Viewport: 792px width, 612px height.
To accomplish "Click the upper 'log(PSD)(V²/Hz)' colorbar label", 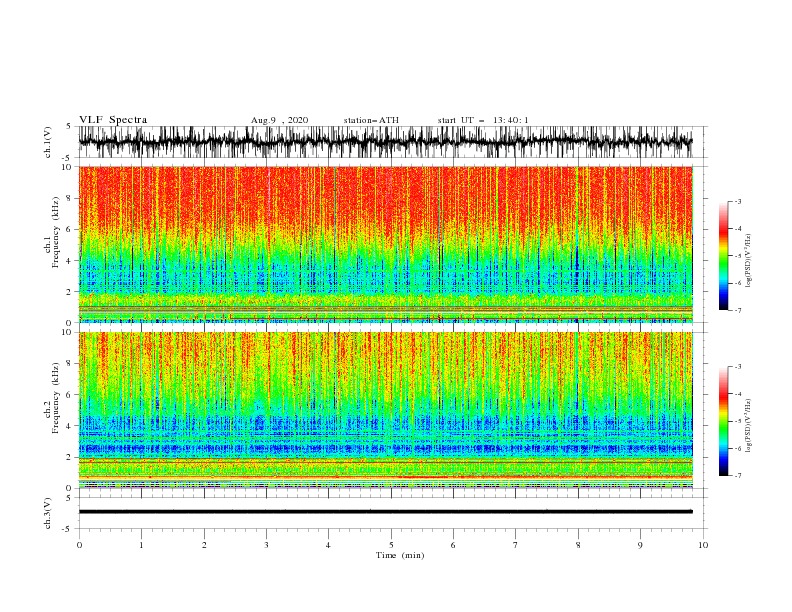I will coord(748,261).
